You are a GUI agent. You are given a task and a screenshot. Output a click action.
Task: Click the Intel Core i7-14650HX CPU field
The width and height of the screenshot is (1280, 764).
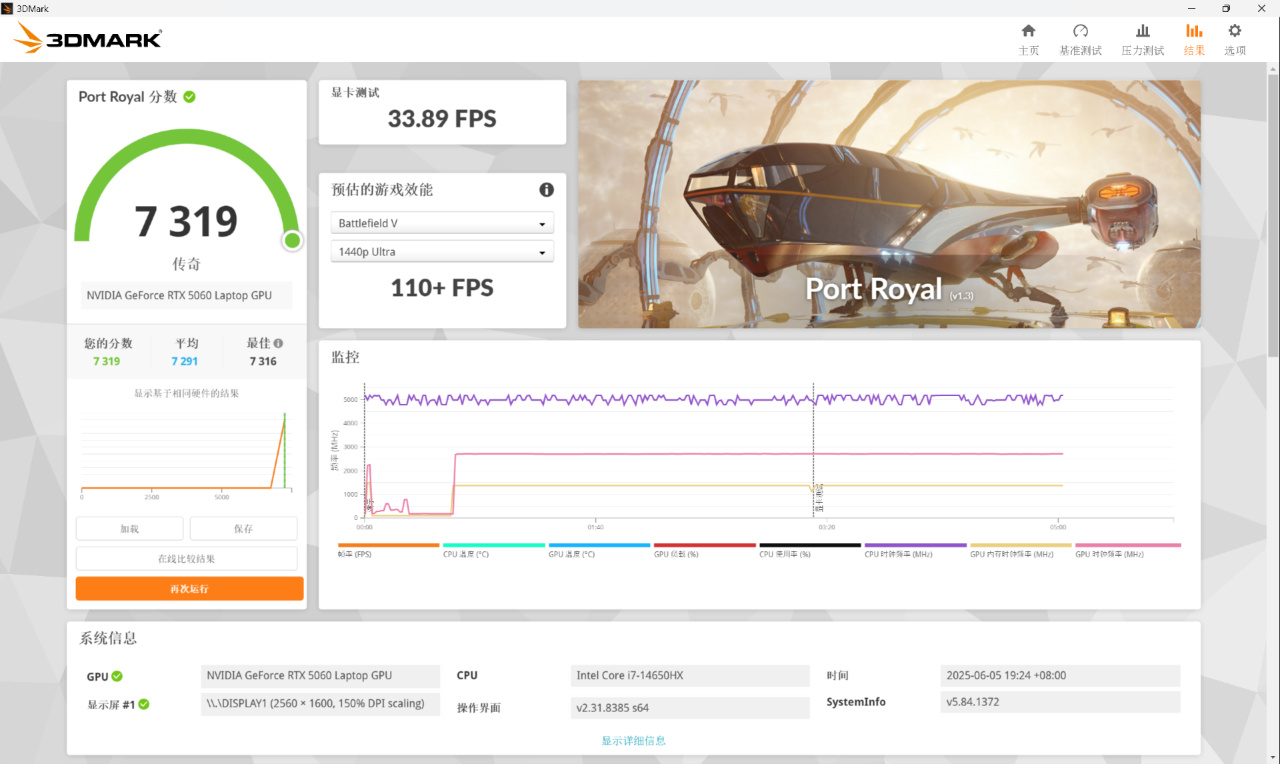[x=690, y=676]
